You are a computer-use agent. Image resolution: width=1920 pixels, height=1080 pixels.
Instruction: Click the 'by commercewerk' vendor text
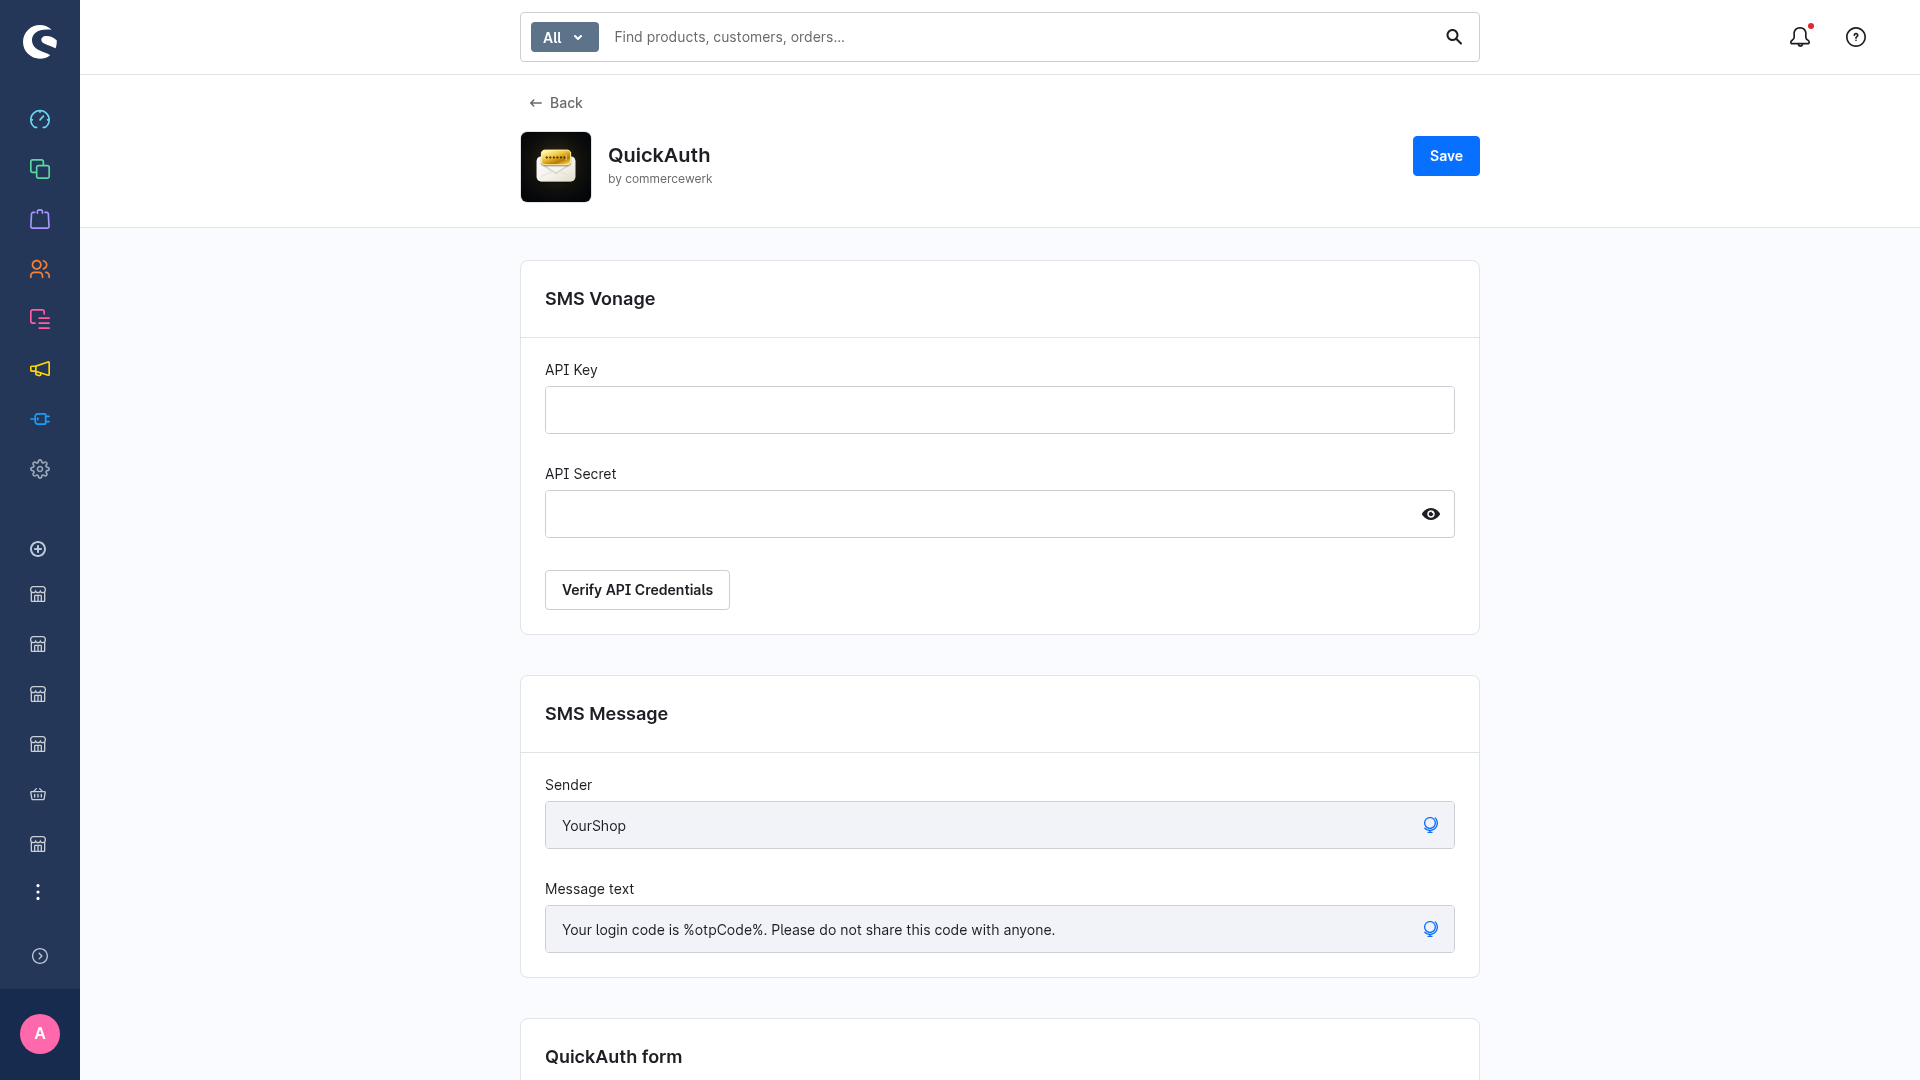click(x=660, y=179)
